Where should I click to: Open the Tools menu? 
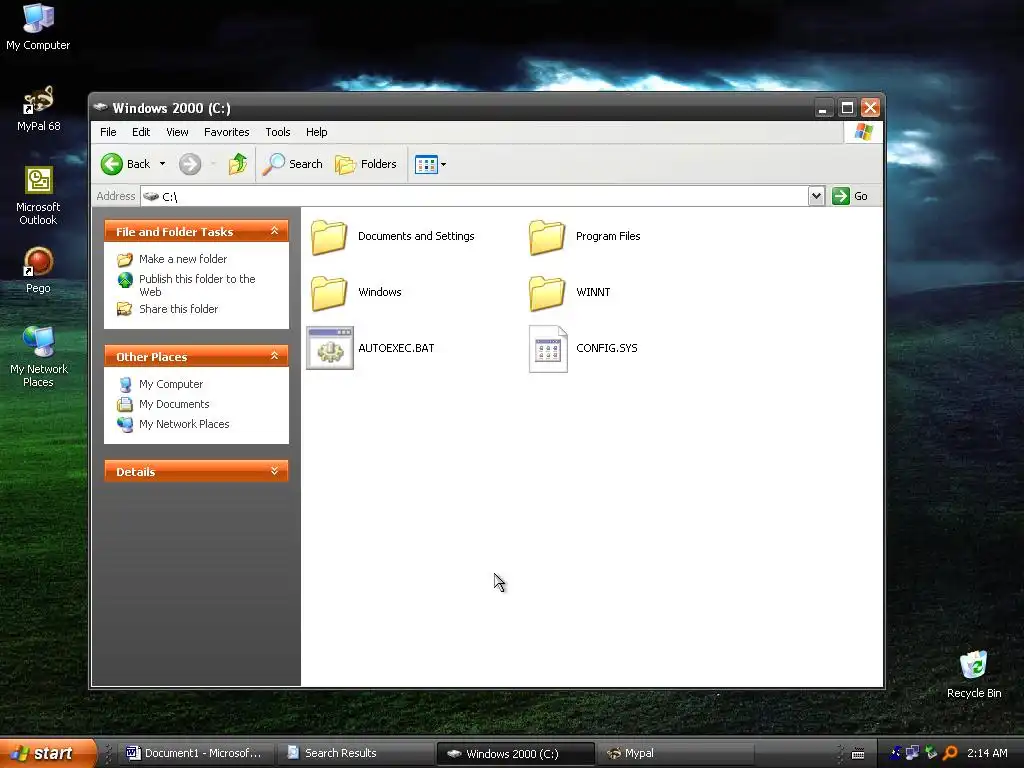[x=278, y=132]
